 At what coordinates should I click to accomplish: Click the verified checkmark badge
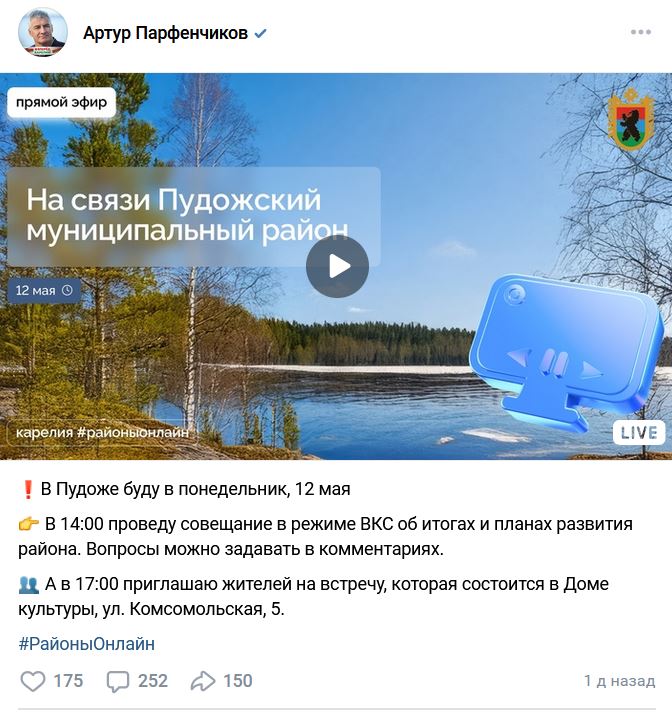tap(260, 33)
